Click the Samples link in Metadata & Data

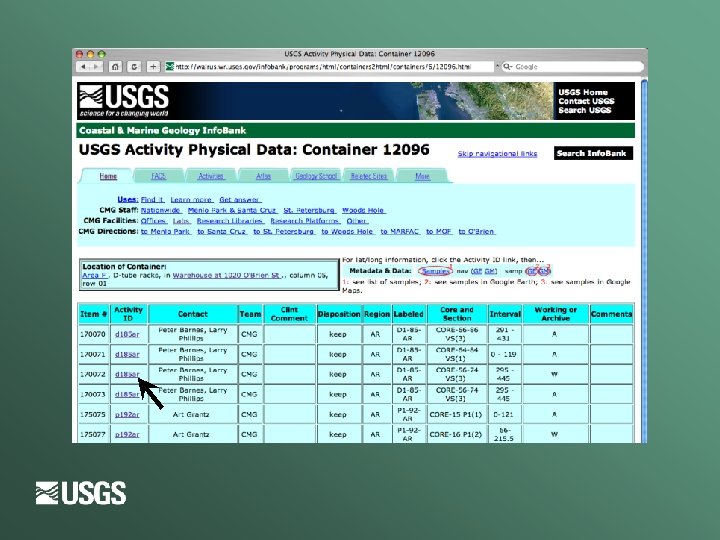coord(435,271)
